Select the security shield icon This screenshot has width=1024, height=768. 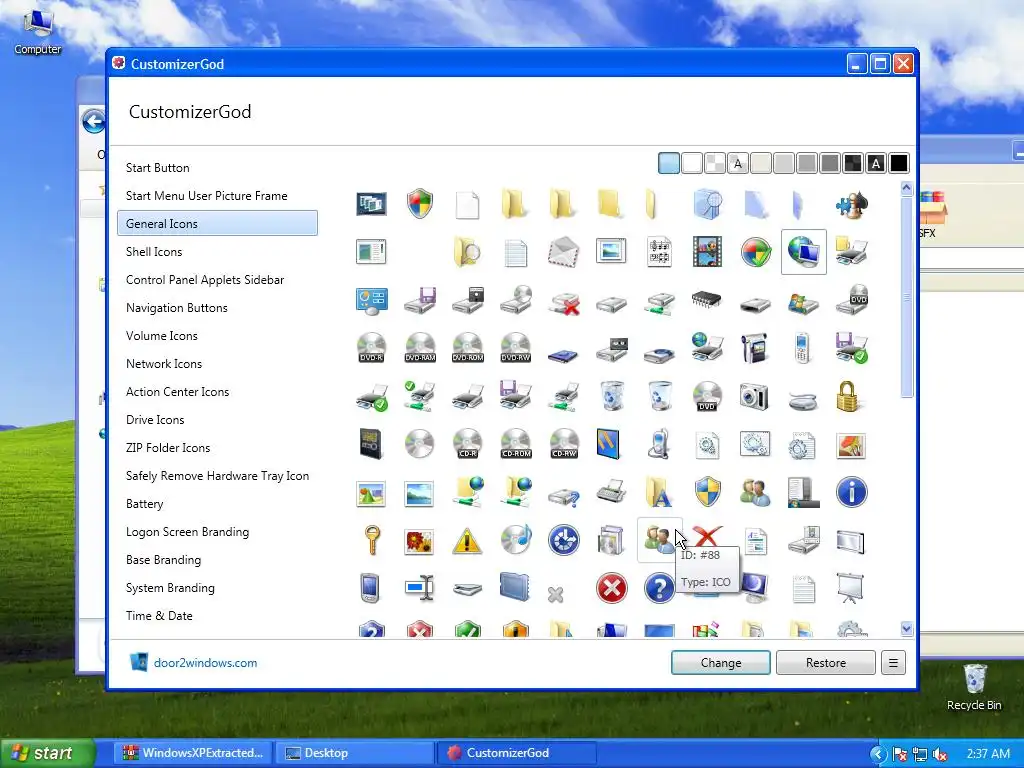(x=420, y=204)
